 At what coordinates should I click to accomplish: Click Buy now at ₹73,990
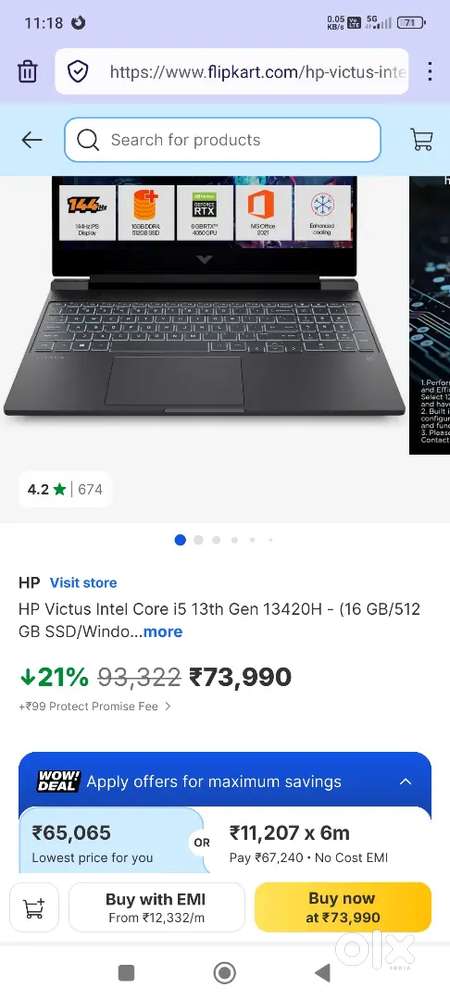click(343, 907)
